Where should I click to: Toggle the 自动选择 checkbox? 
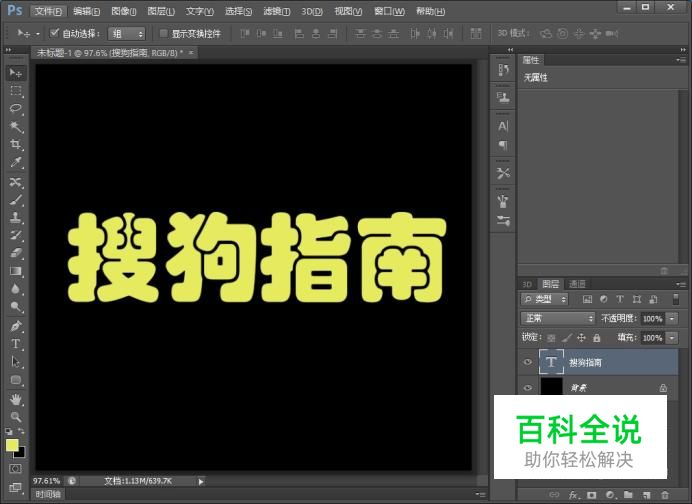coord(54,33)
